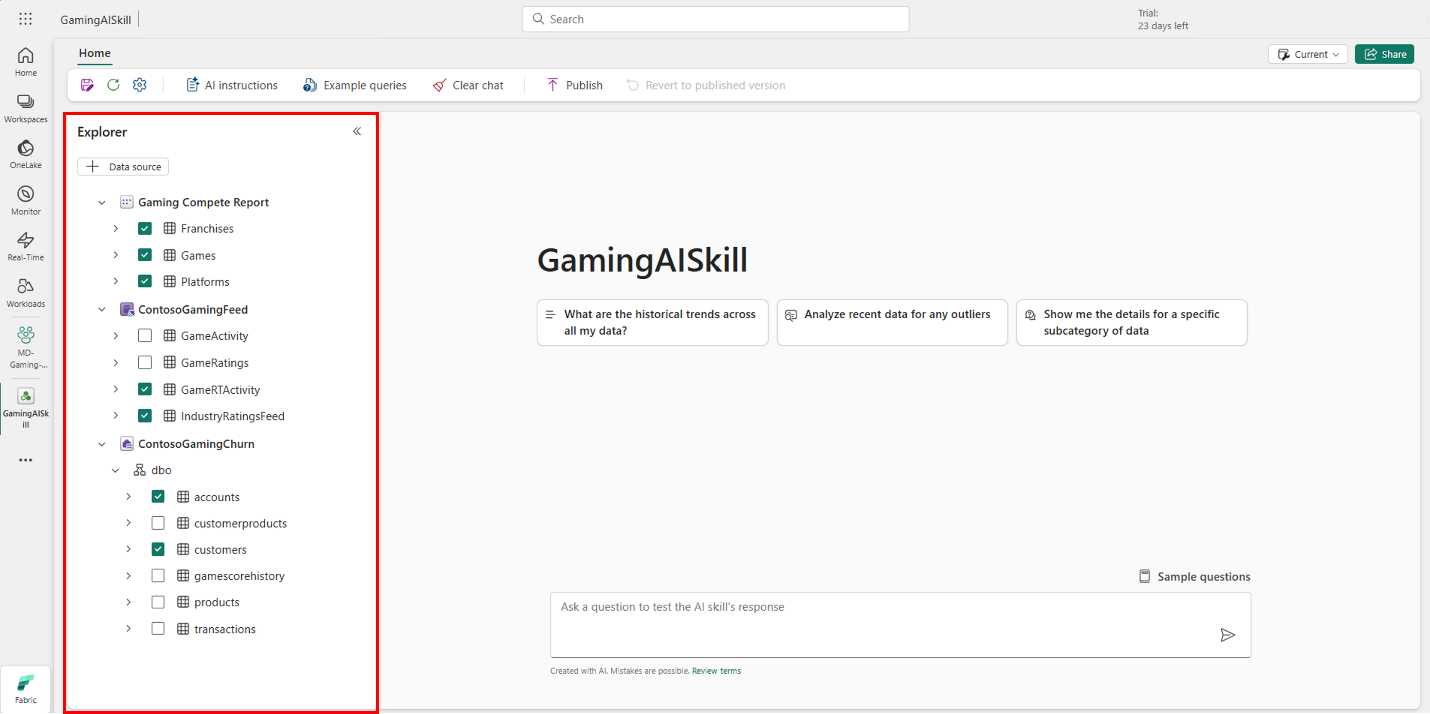Open Real-Time in left navigation

click(x=26, y=247)
